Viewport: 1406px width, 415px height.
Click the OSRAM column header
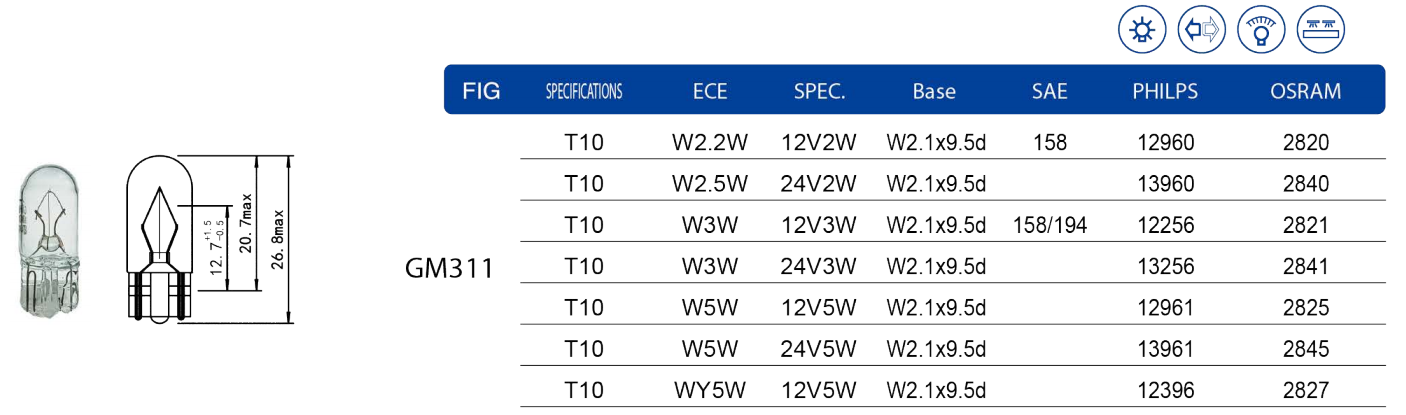click(1305, 91)
